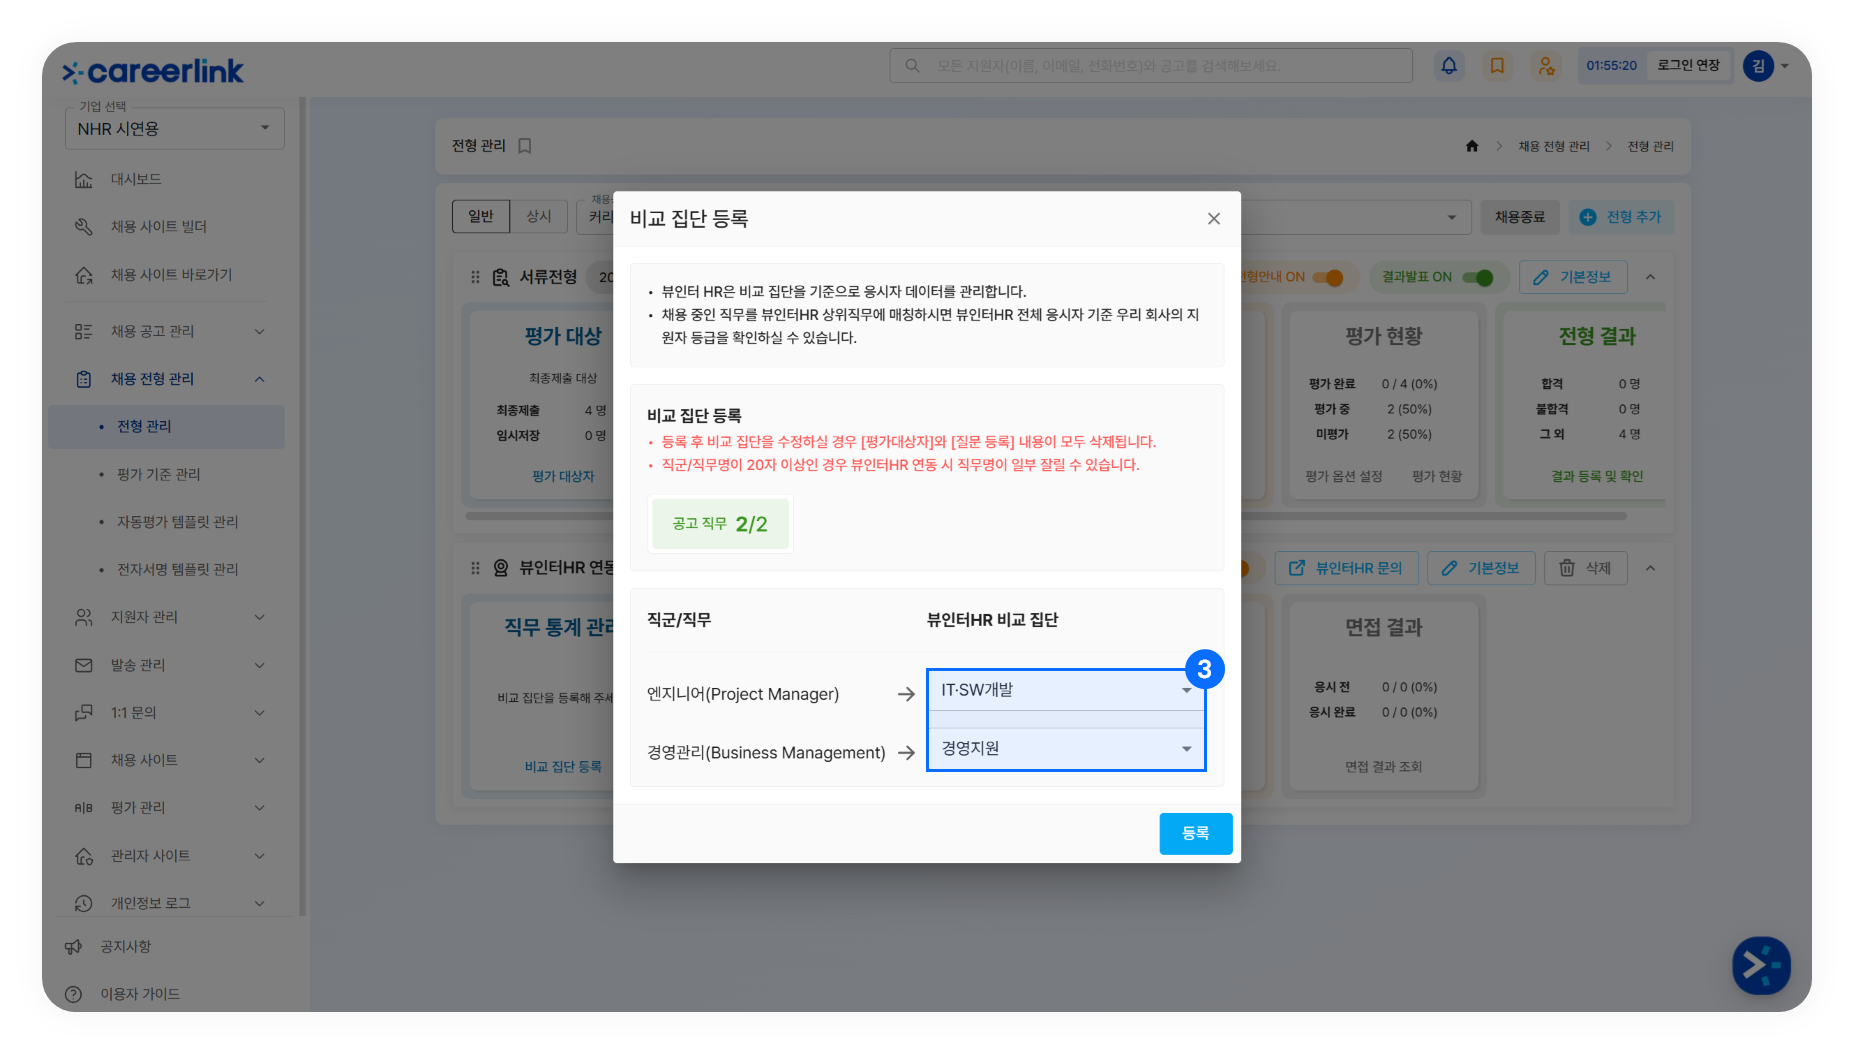
Task: Open the bookmarks icon in header
Action: [1497, 66]
